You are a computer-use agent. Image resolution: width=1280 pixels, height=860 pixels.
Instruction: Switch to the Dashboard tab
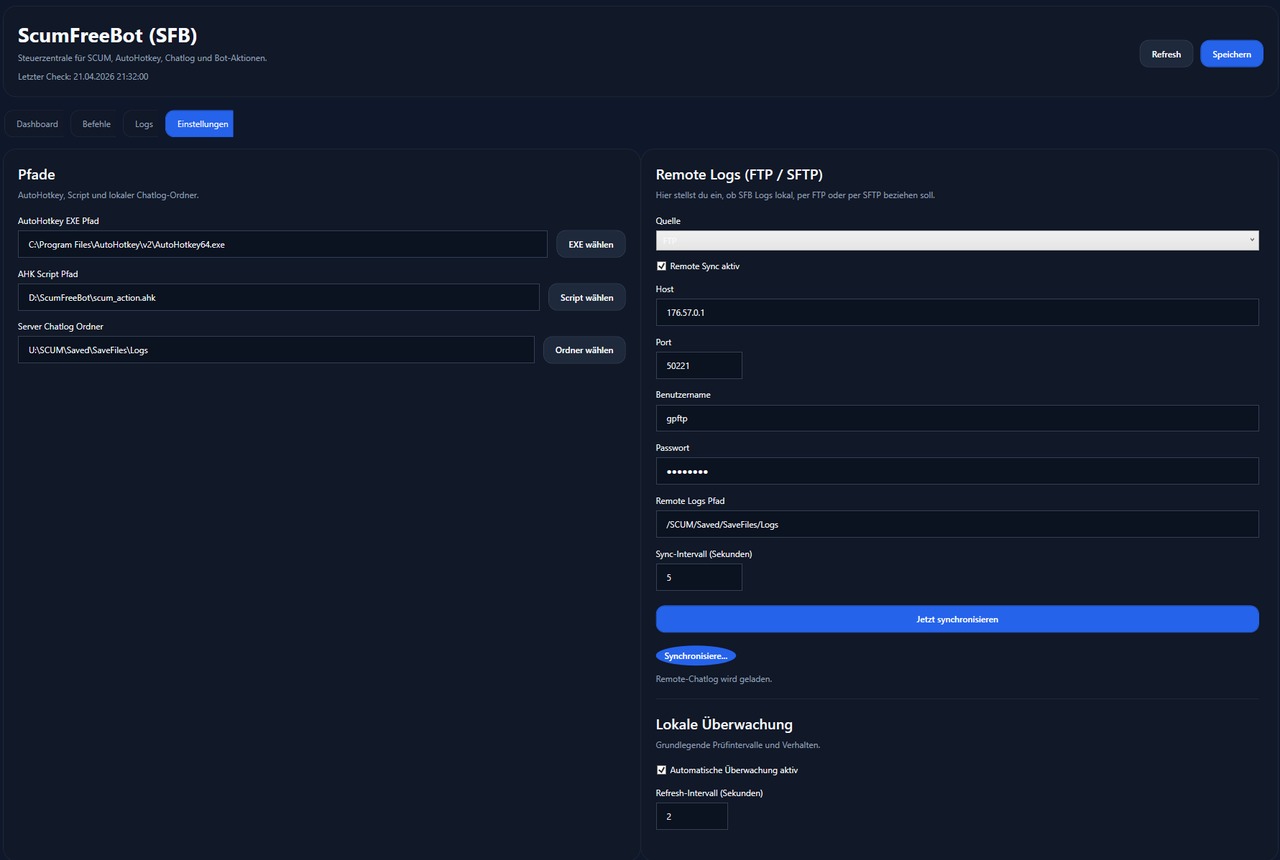click(37, 124)
